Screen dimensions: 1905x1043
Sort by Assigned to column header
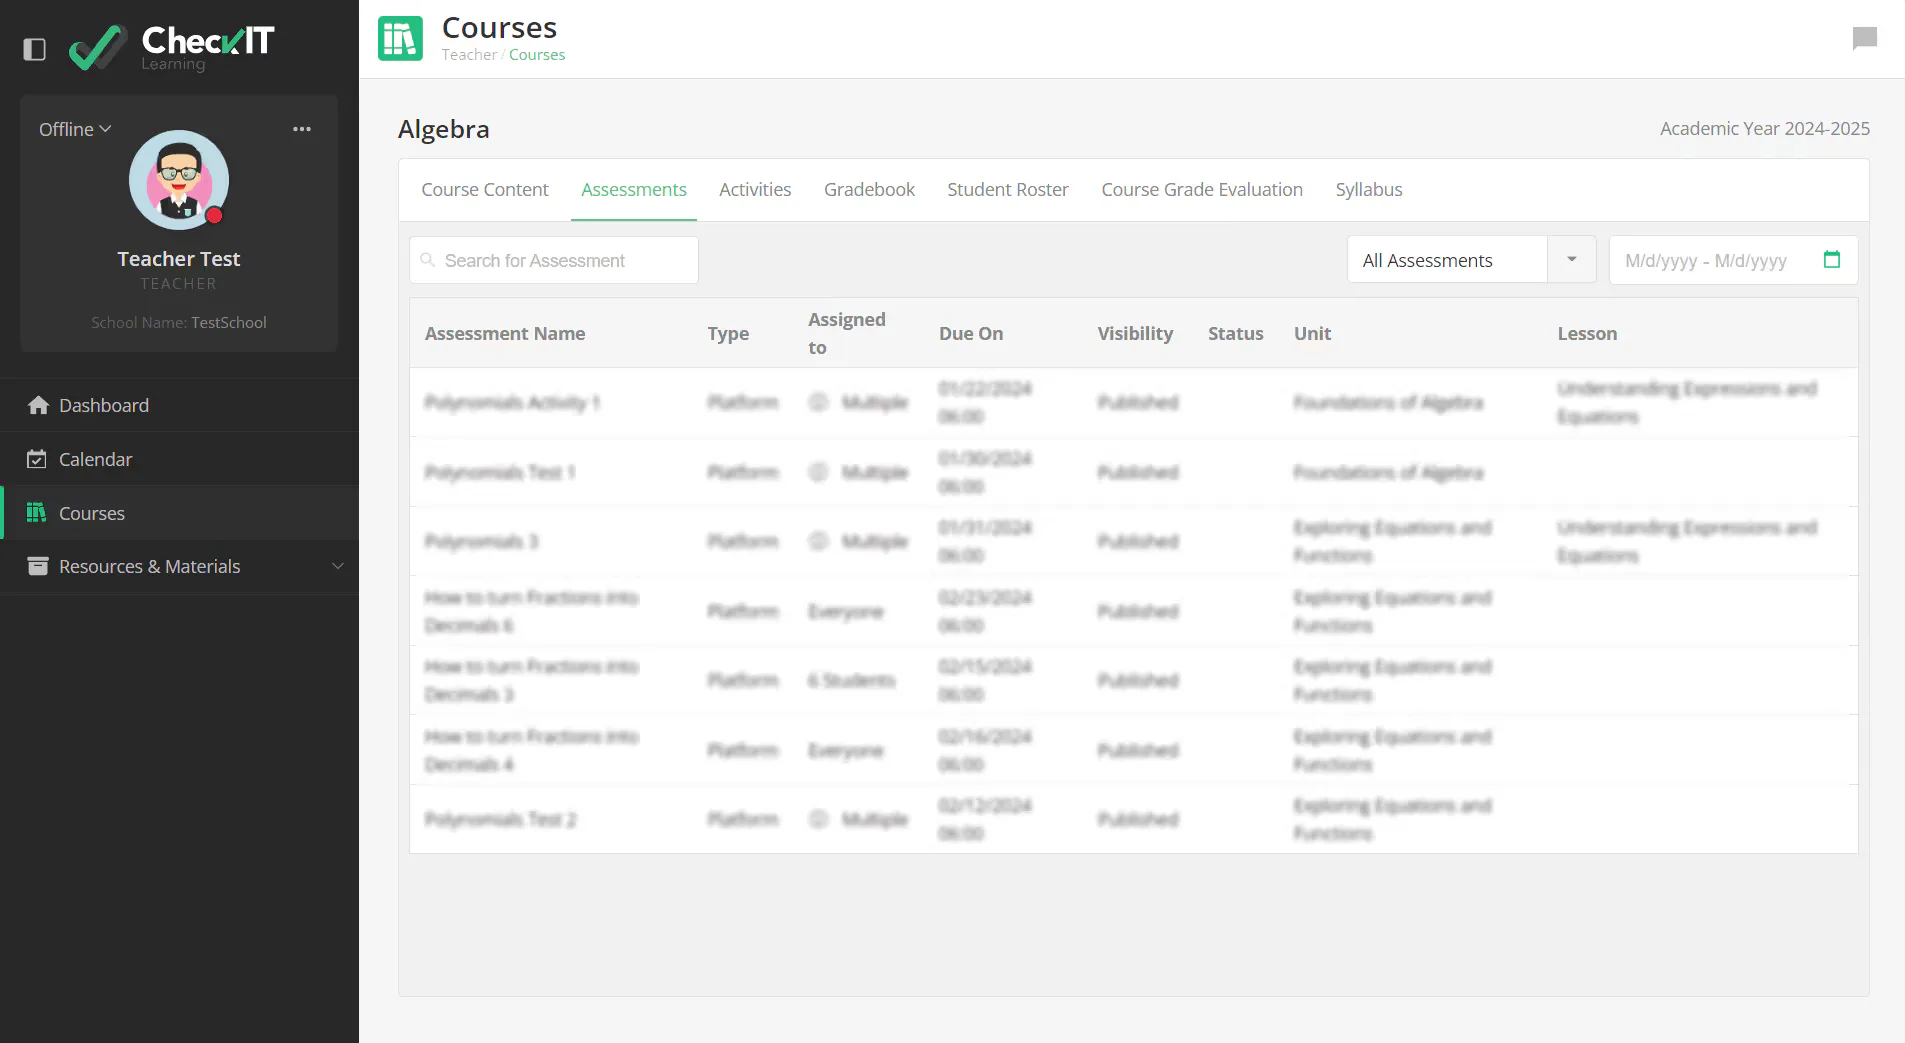[x=847, y=334]
